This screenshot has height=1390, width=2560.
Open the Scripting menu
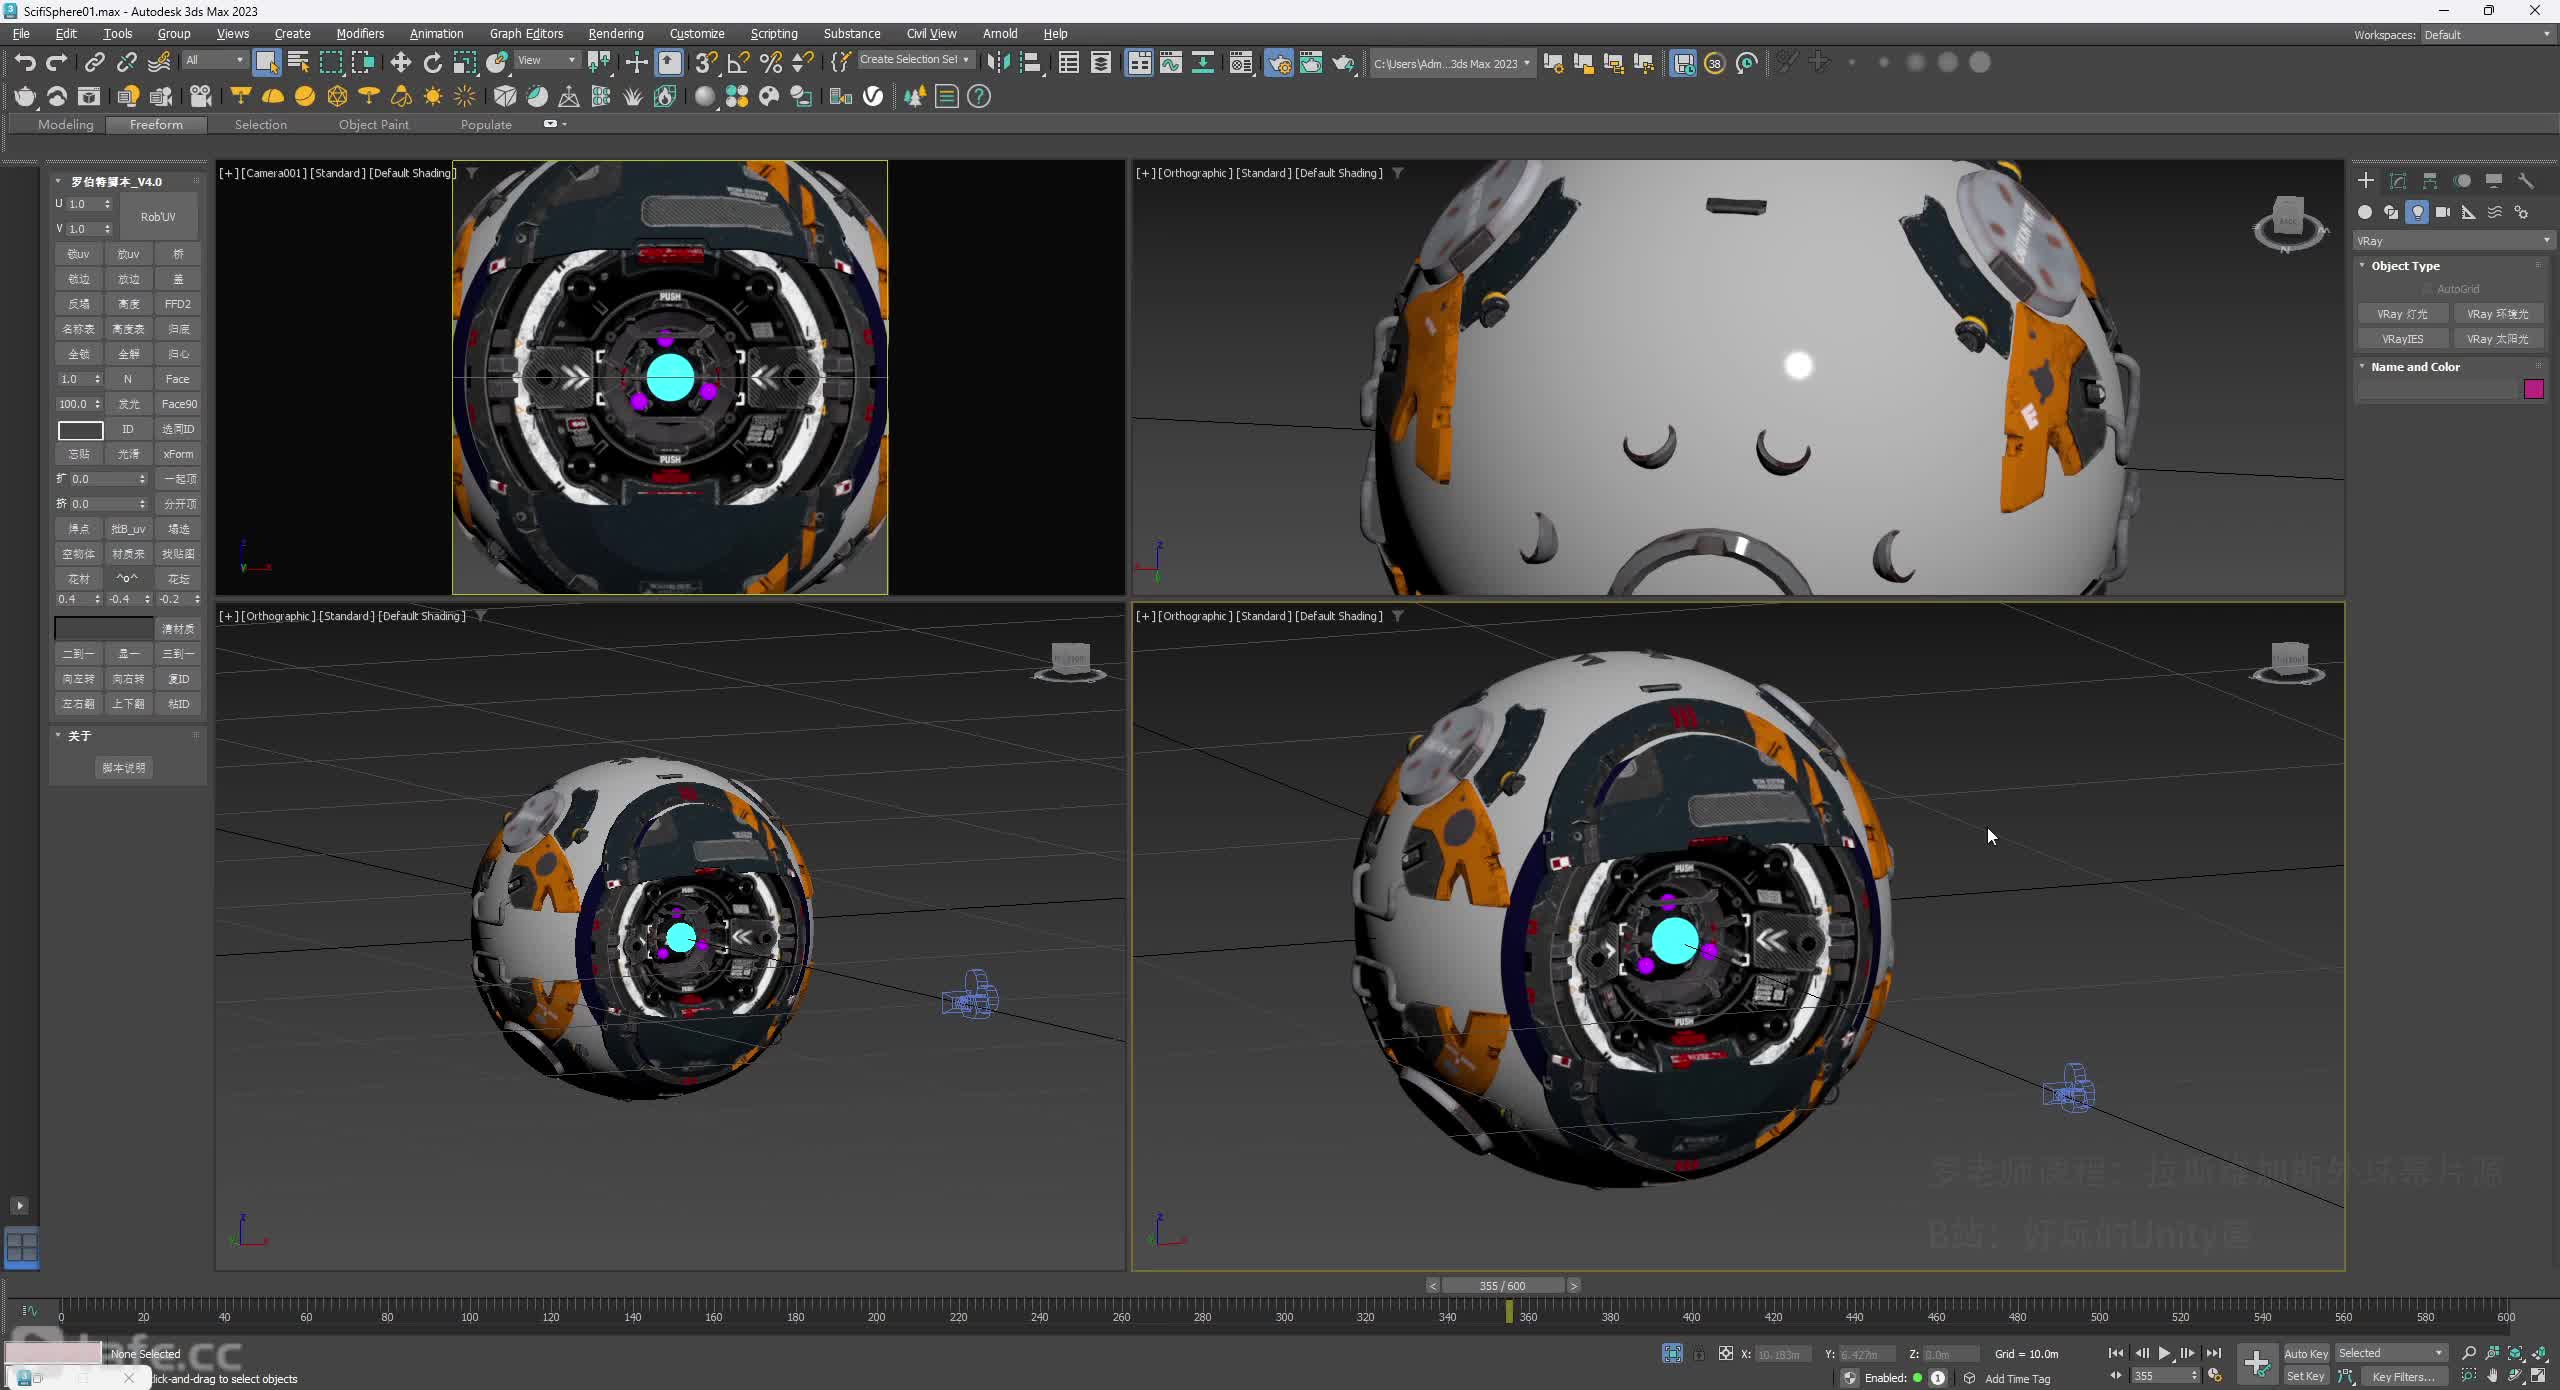[774, 34]
